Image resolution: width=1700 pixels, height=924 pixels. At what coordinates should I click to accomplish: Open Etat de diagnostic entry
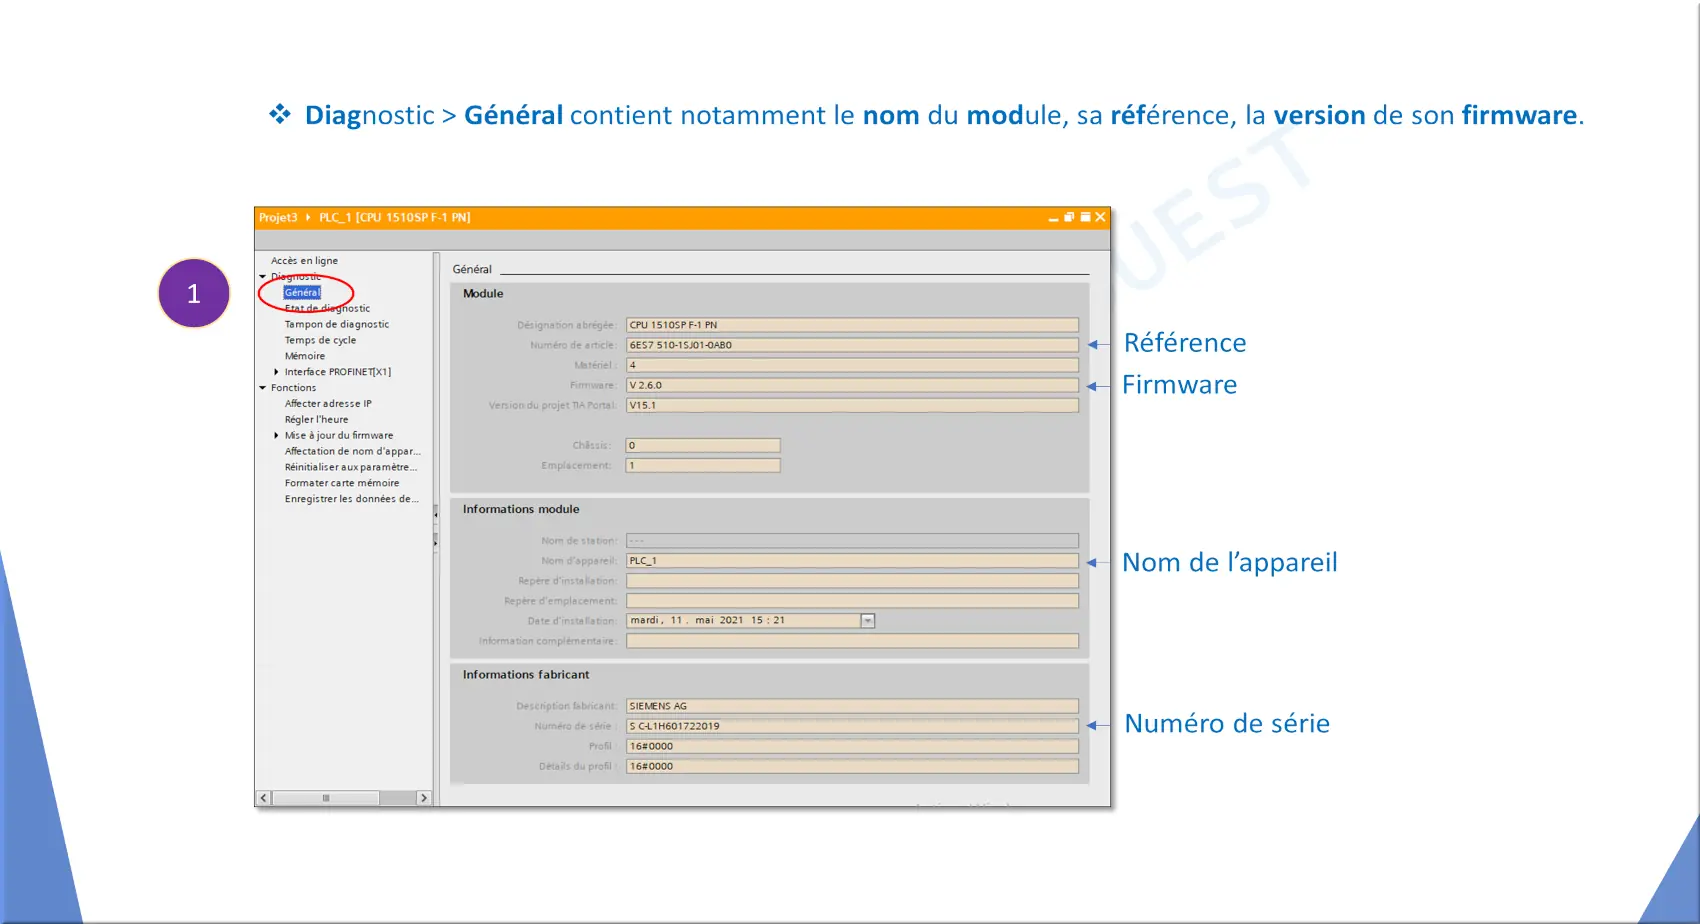327,308
